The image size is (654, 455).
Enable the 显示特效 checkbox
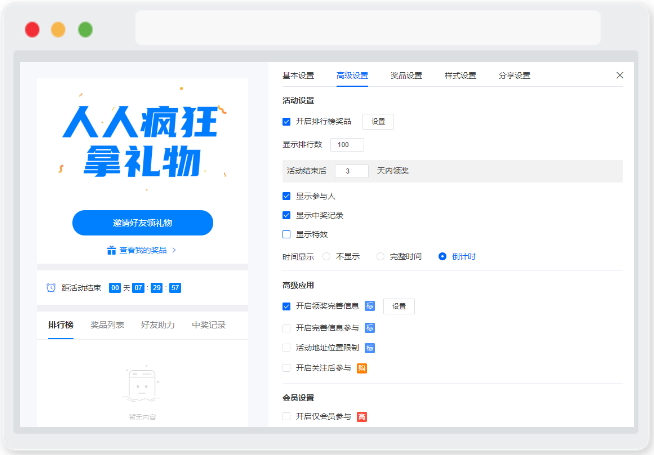pos(287,234)
